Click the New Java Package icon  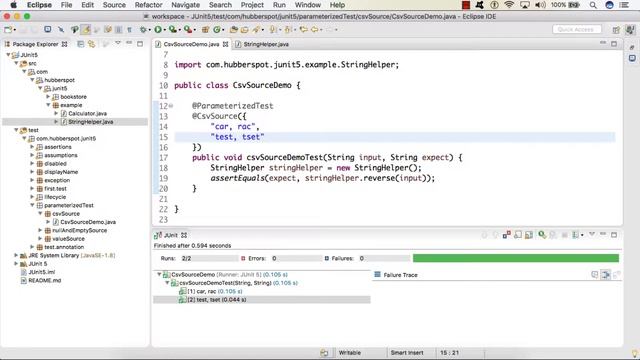click(205, 29)
